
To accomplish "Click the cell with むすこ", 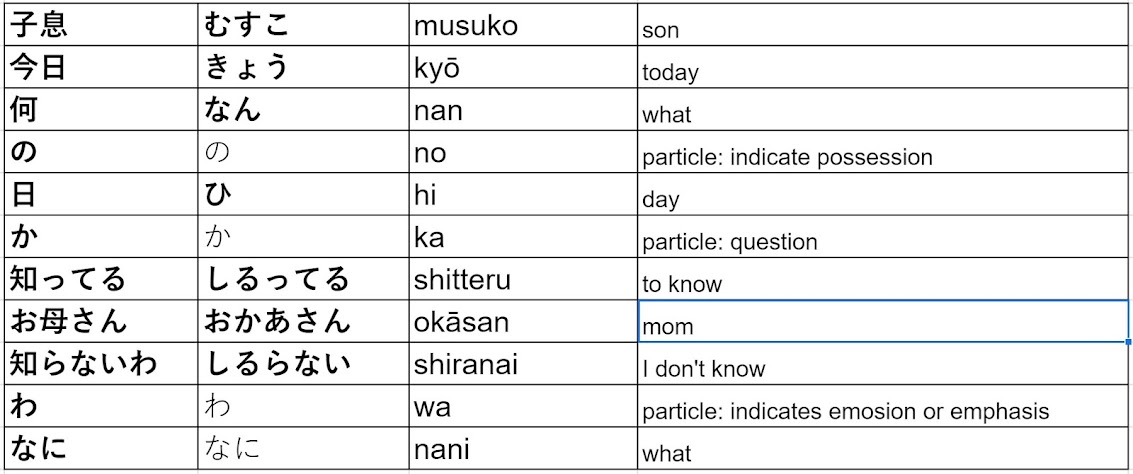I will pyautogui.click(x=303, y=26).
